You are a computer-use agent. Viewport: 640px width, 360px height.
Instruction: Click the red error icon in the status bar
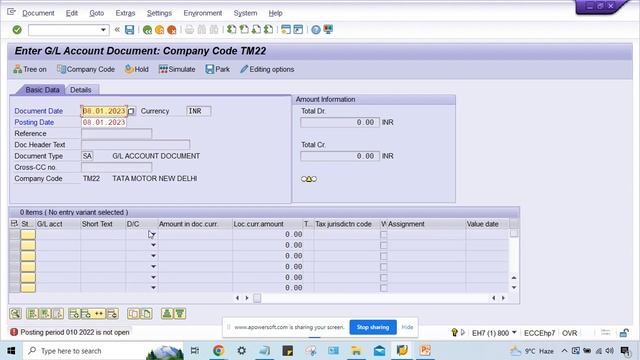click(x=14, y=332)
